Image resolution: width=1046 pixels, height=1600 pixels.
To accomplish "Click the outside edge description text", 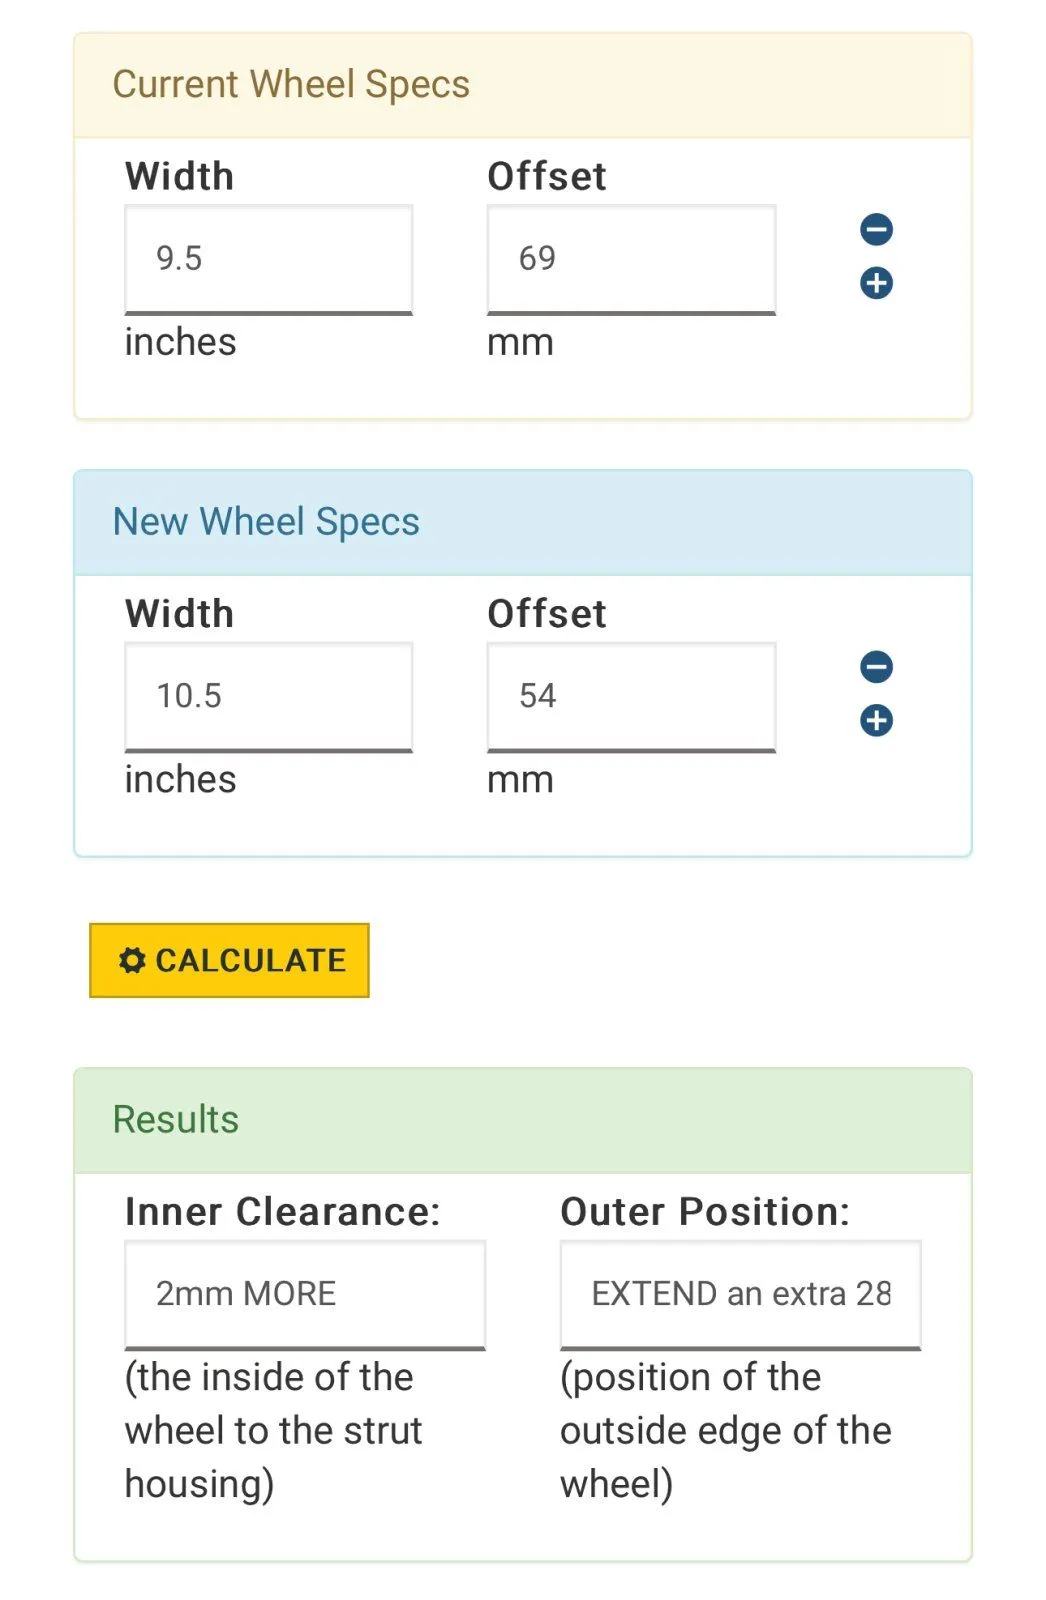I will click(x=725, y=1430).
